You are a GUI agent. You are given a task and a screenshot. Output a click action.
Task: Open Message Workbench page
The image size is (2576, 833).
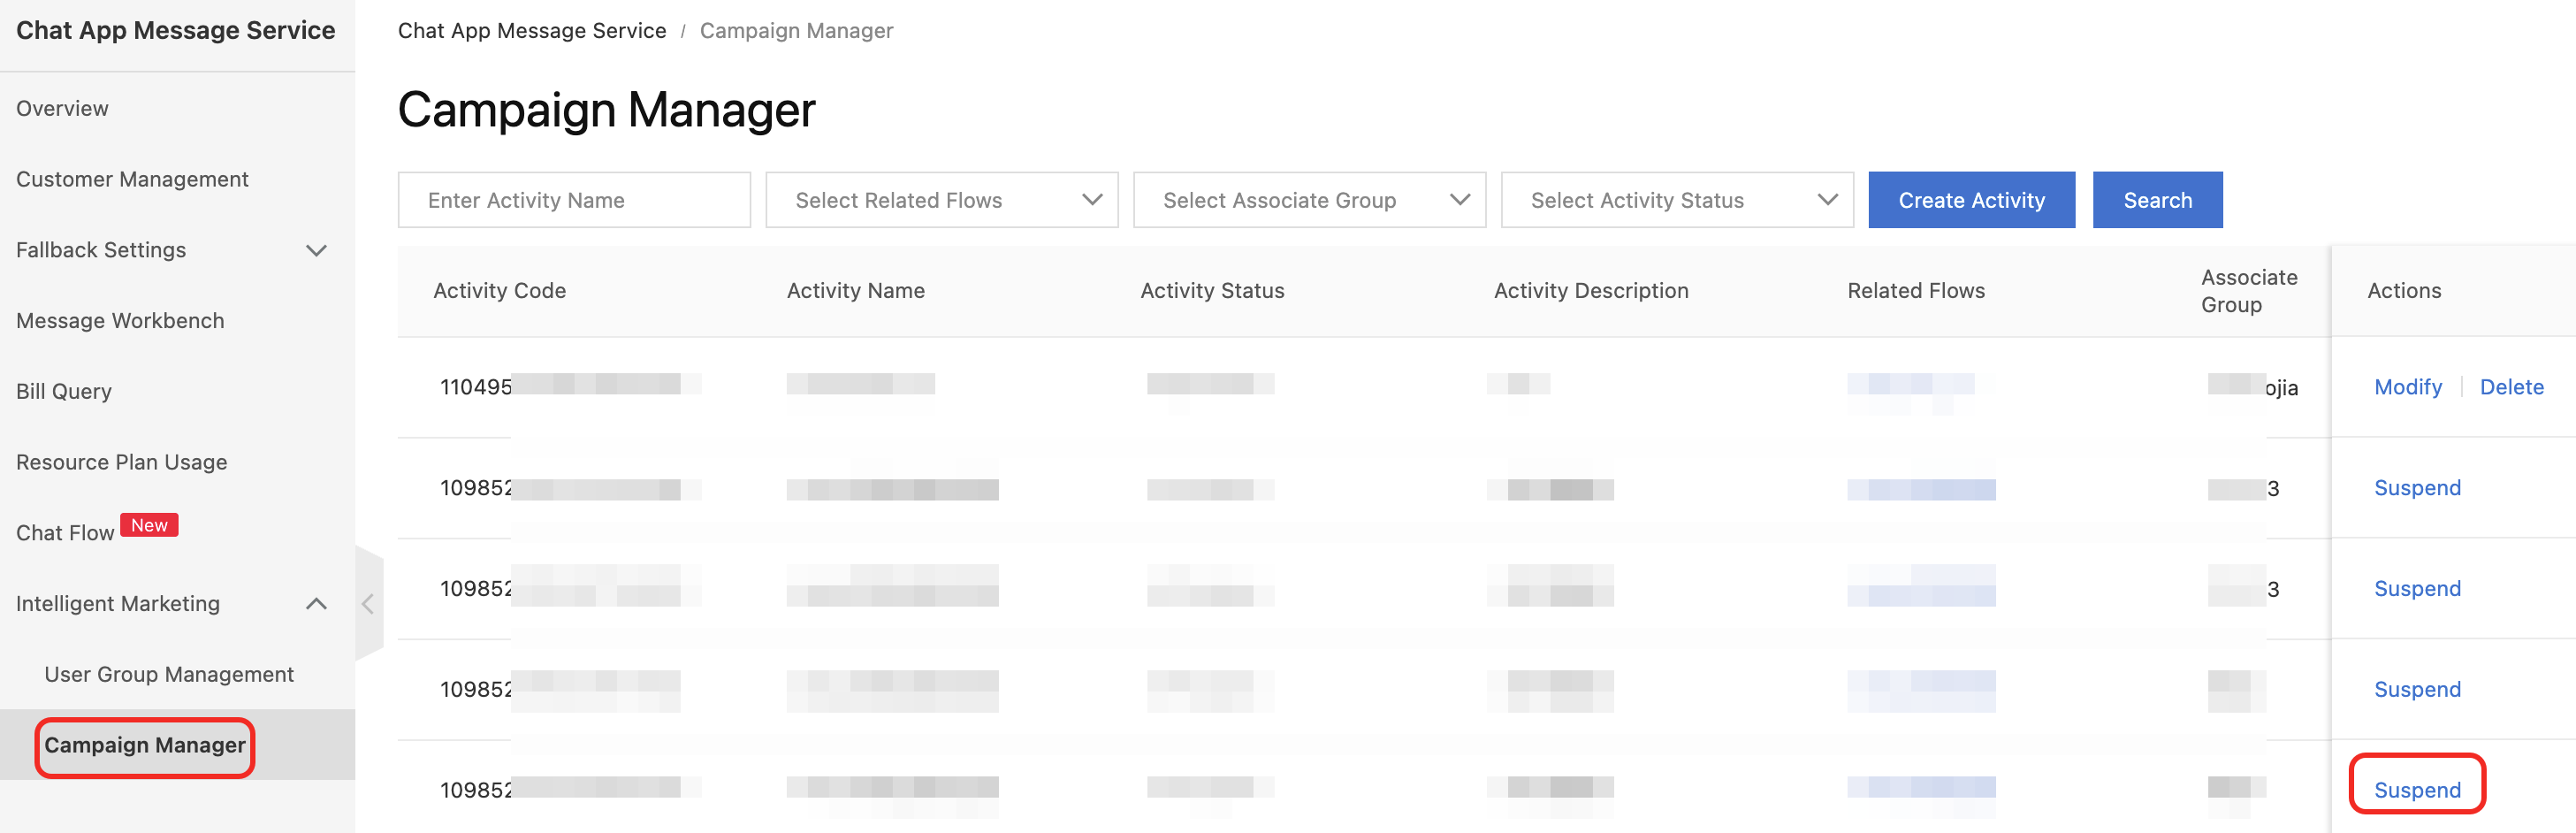(120, 320)
